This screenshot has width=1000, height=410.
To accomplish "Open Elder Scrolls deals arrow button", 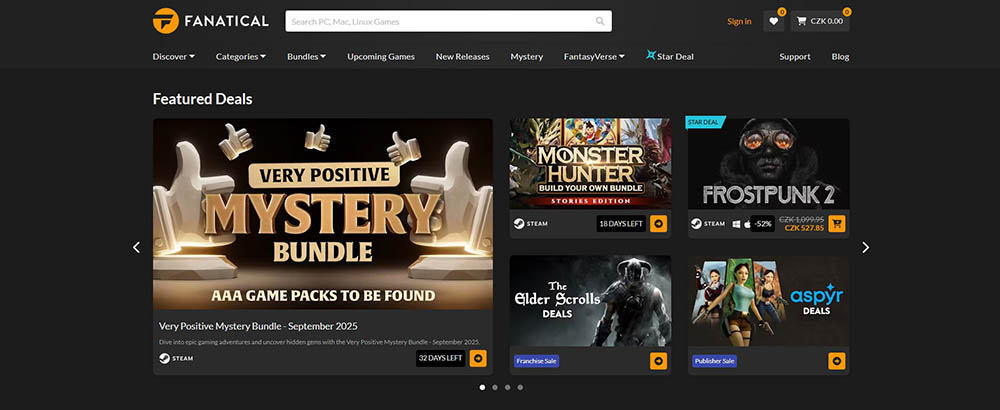I will click(x=658, y=361).
